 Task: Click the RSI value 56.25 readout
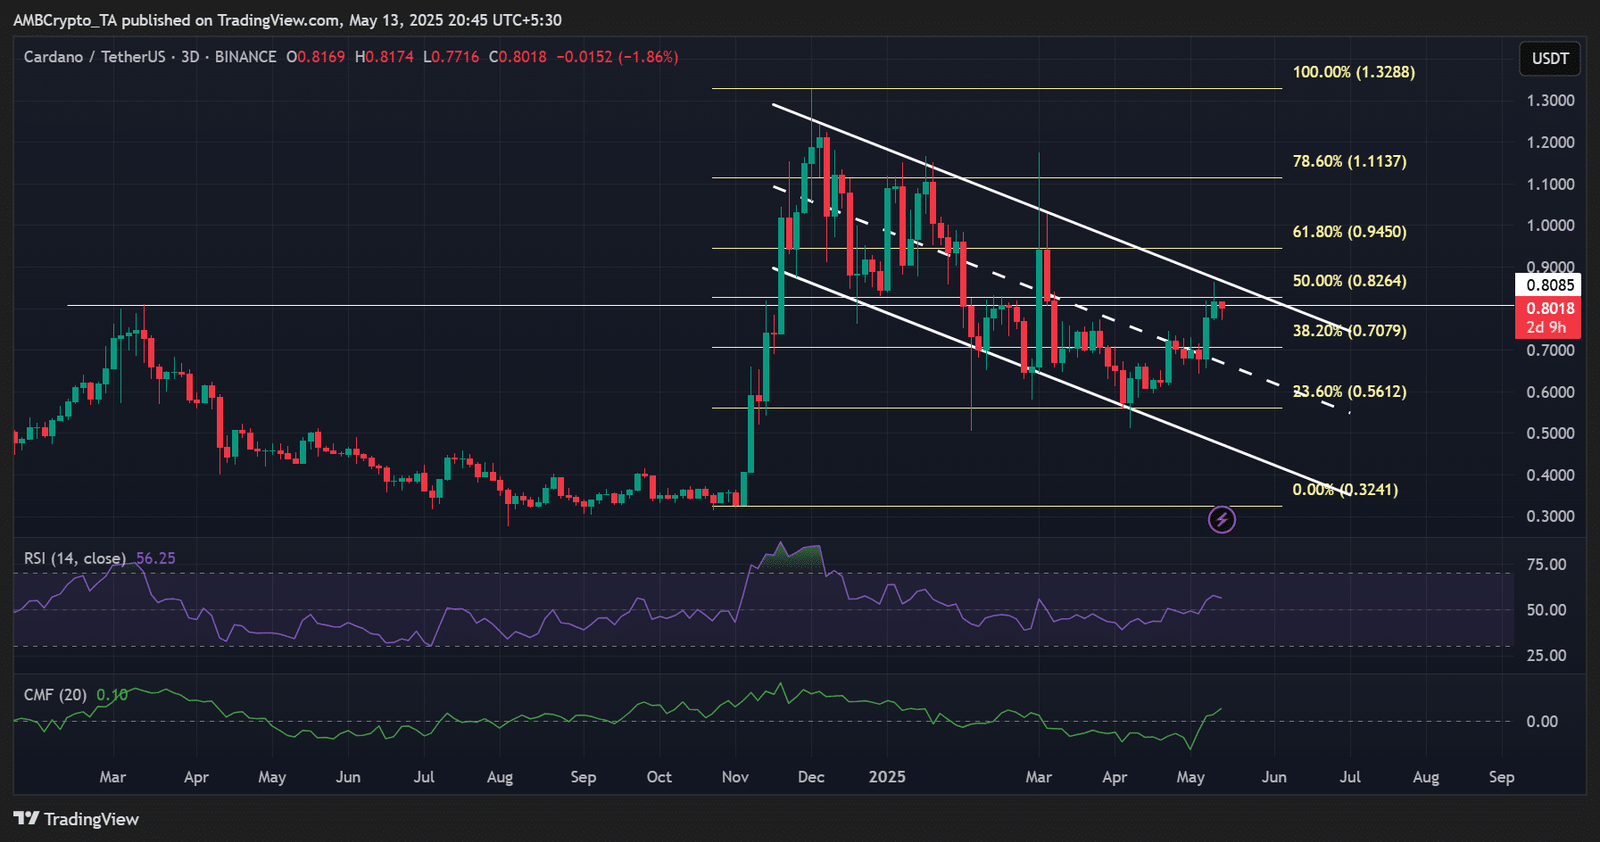click(x=155, y=558)
